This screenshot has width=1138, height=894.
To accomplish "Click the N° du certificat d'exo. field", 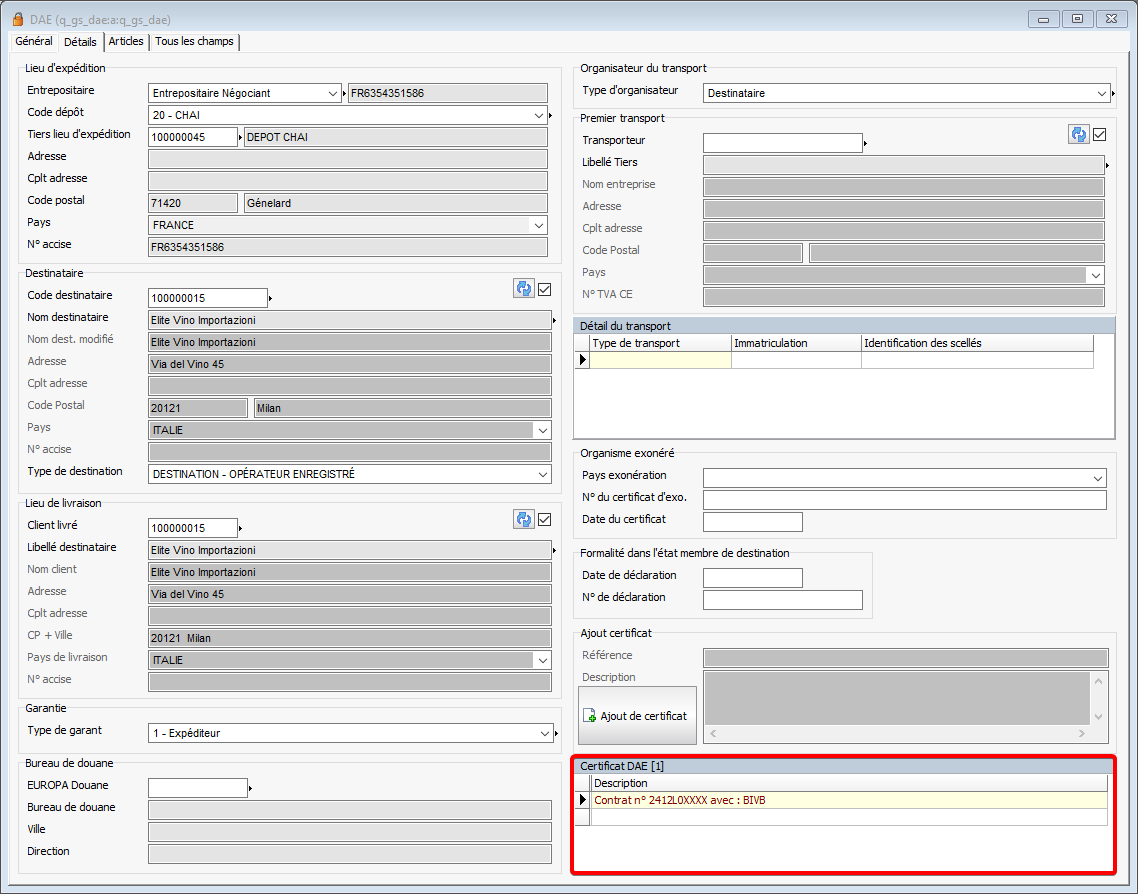I will (904, 500).
